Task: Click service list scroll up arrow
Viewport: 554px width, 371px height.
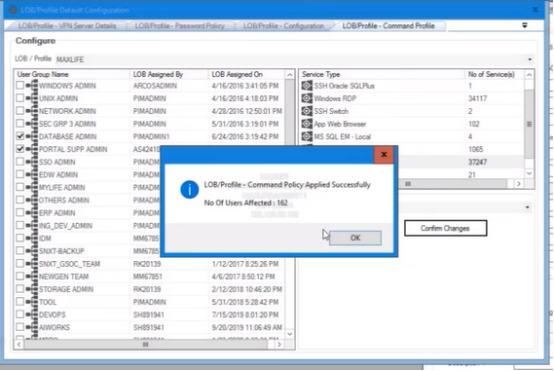Action: click(x=529, y=75)
